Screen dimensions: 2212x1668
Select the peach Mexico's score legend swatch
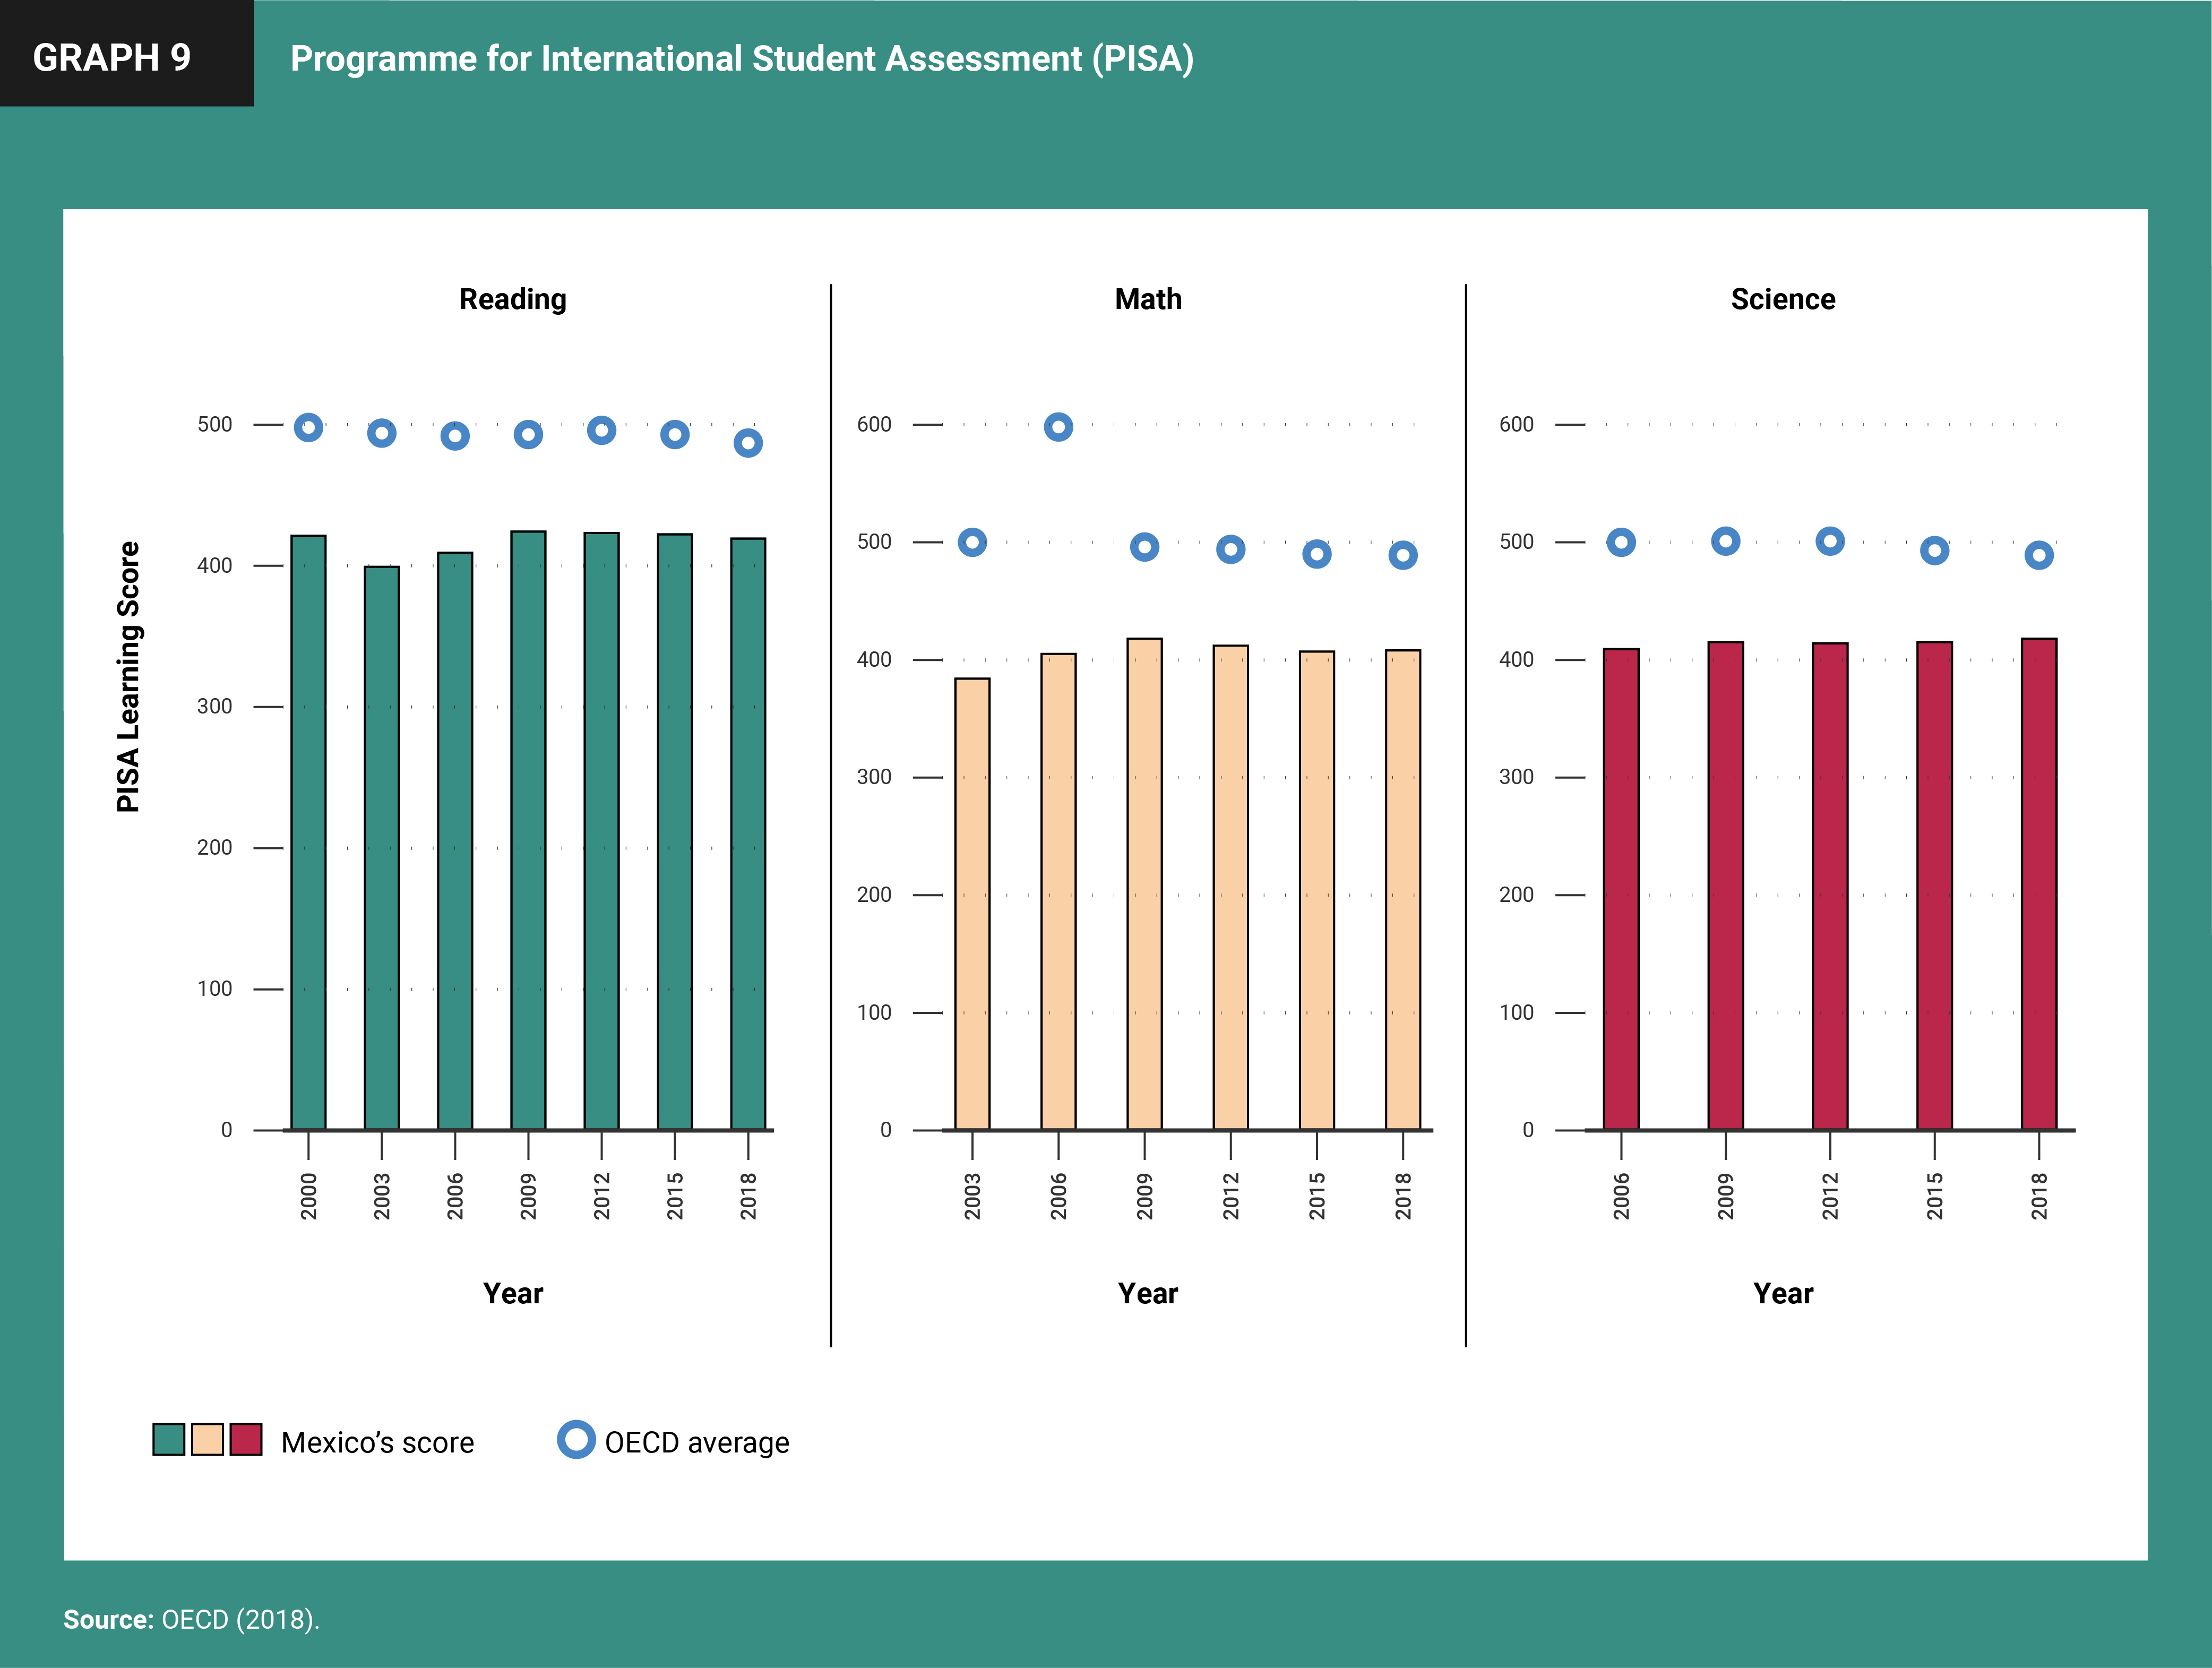coord(207,1439)
